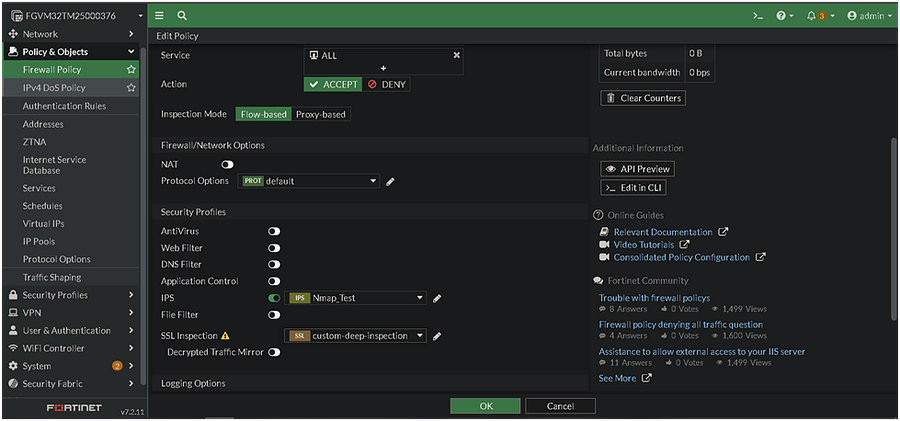The height and width of the screenshot is (421, 900).
Task: Edit the default protocol options pencil
Action: pyautogui.click(x=390, y=181)
